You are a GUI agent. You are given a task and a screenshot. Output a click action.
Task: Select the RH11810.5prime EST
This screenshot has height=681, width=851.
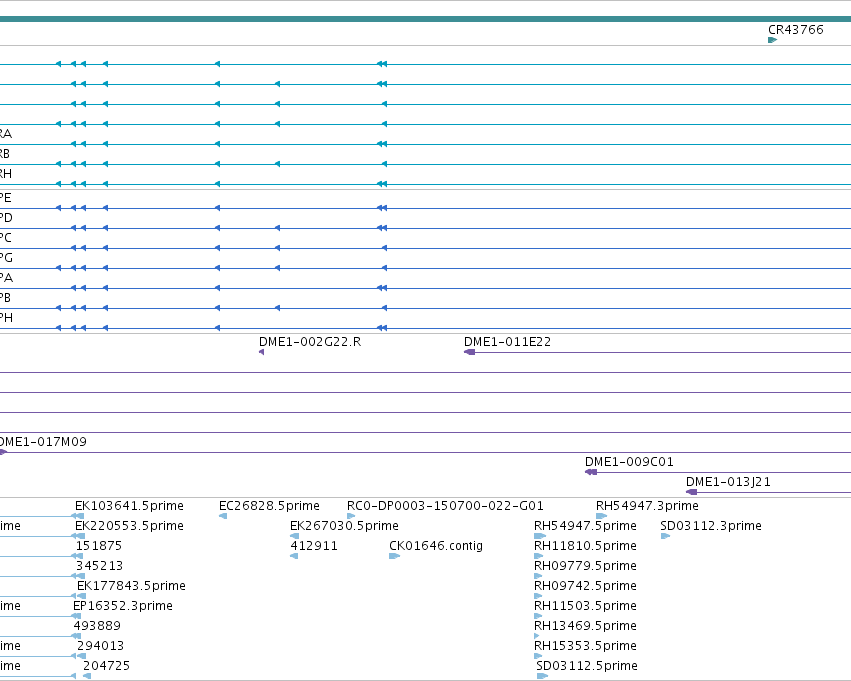click(x=585, y=546)
